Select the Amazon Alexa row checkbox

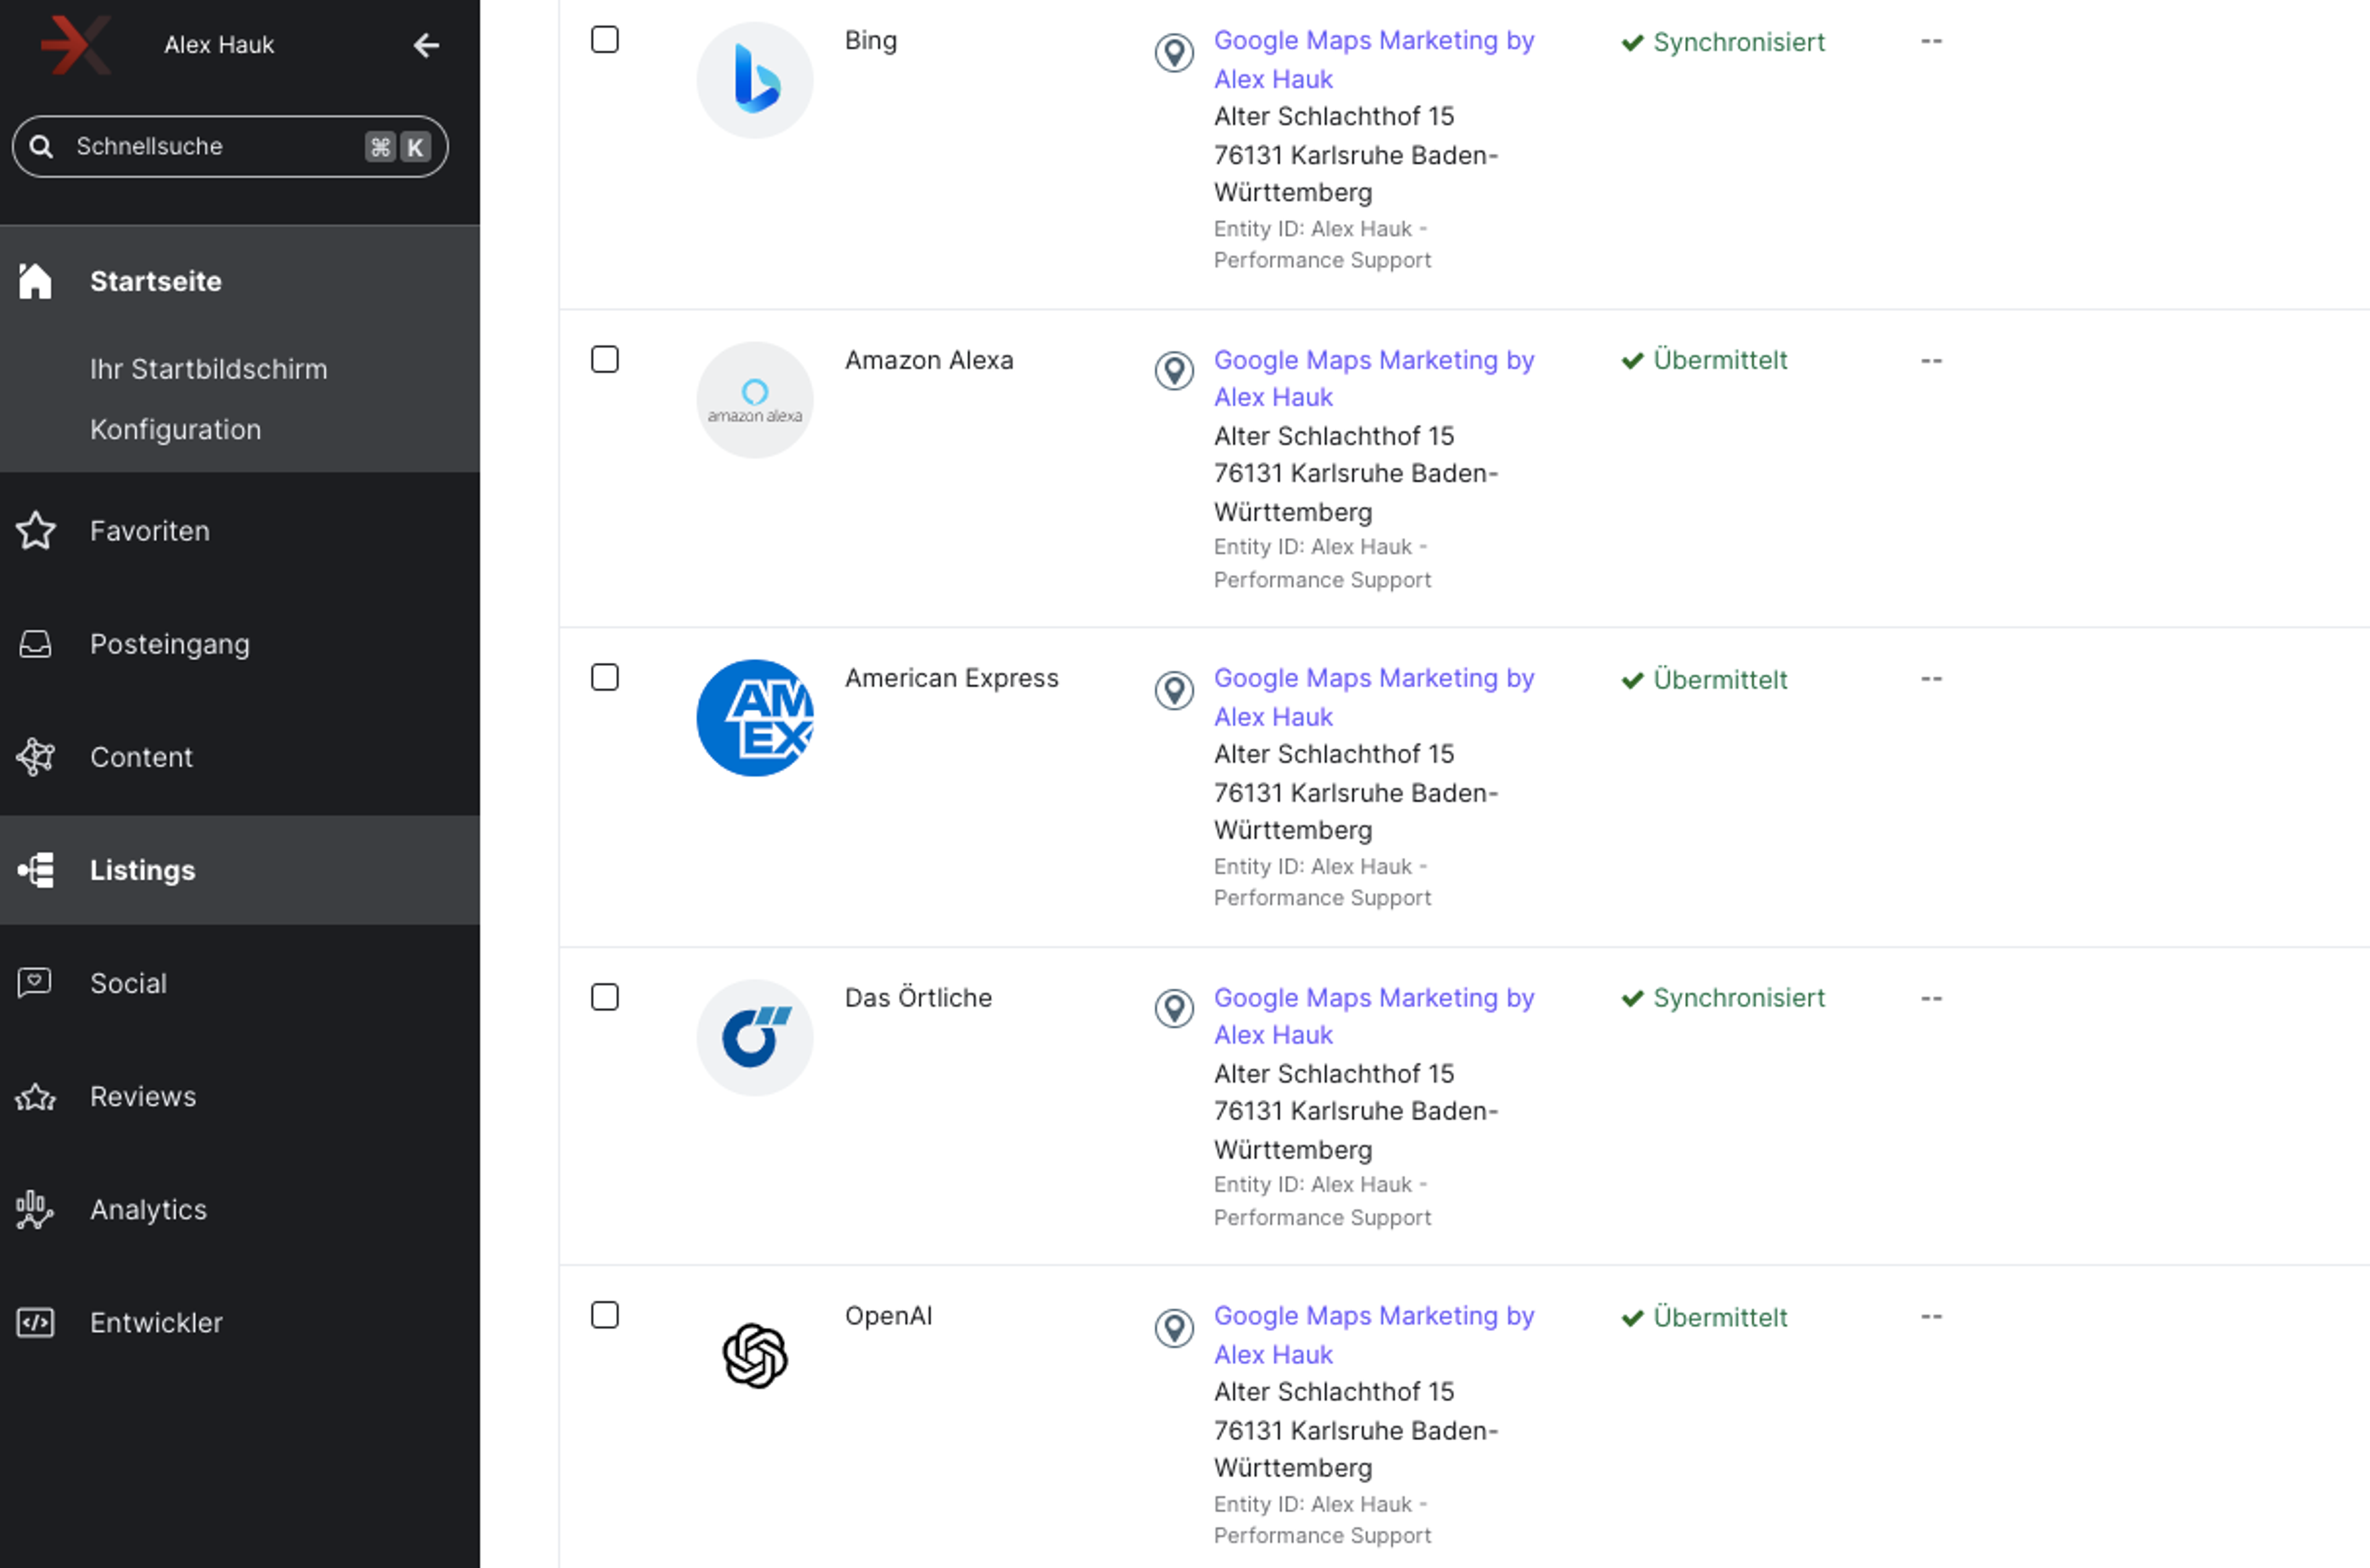pos(605,359)
